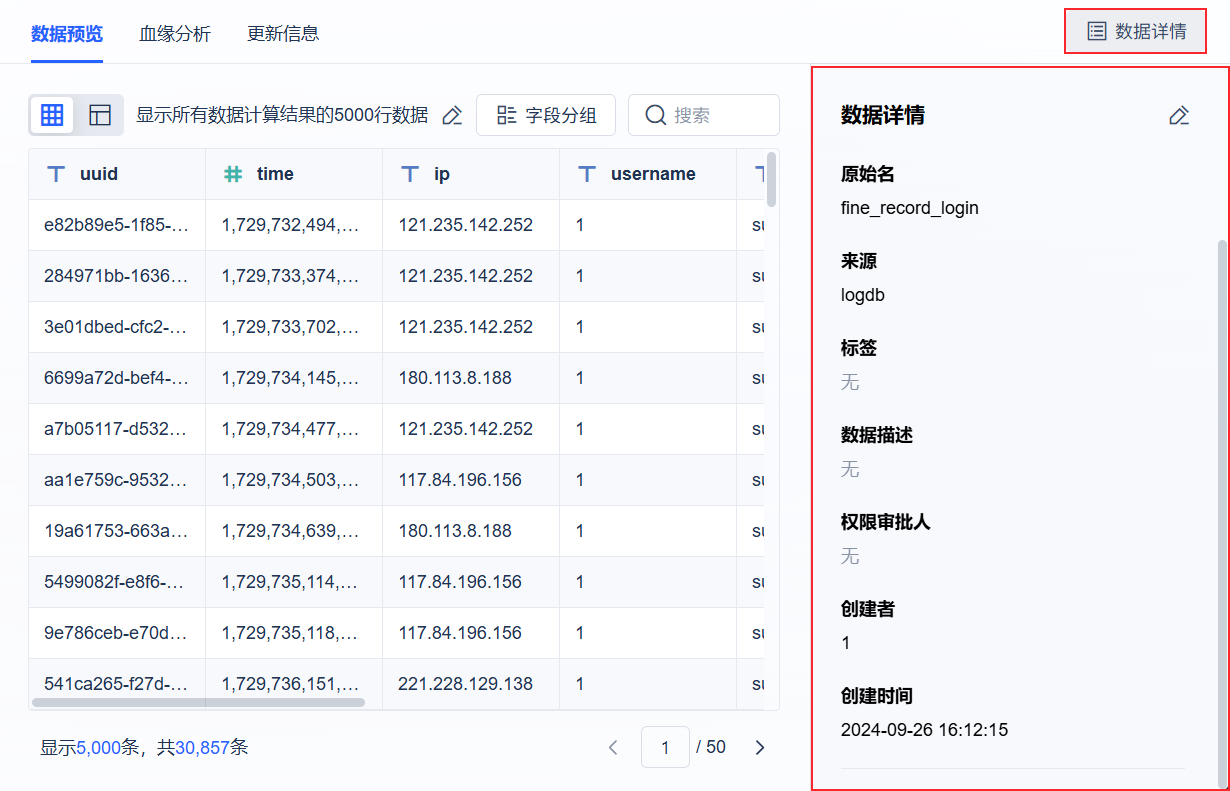This screenshot has height=791, width=1230.
Task: Click page number input box
Action: click(666, 747)
